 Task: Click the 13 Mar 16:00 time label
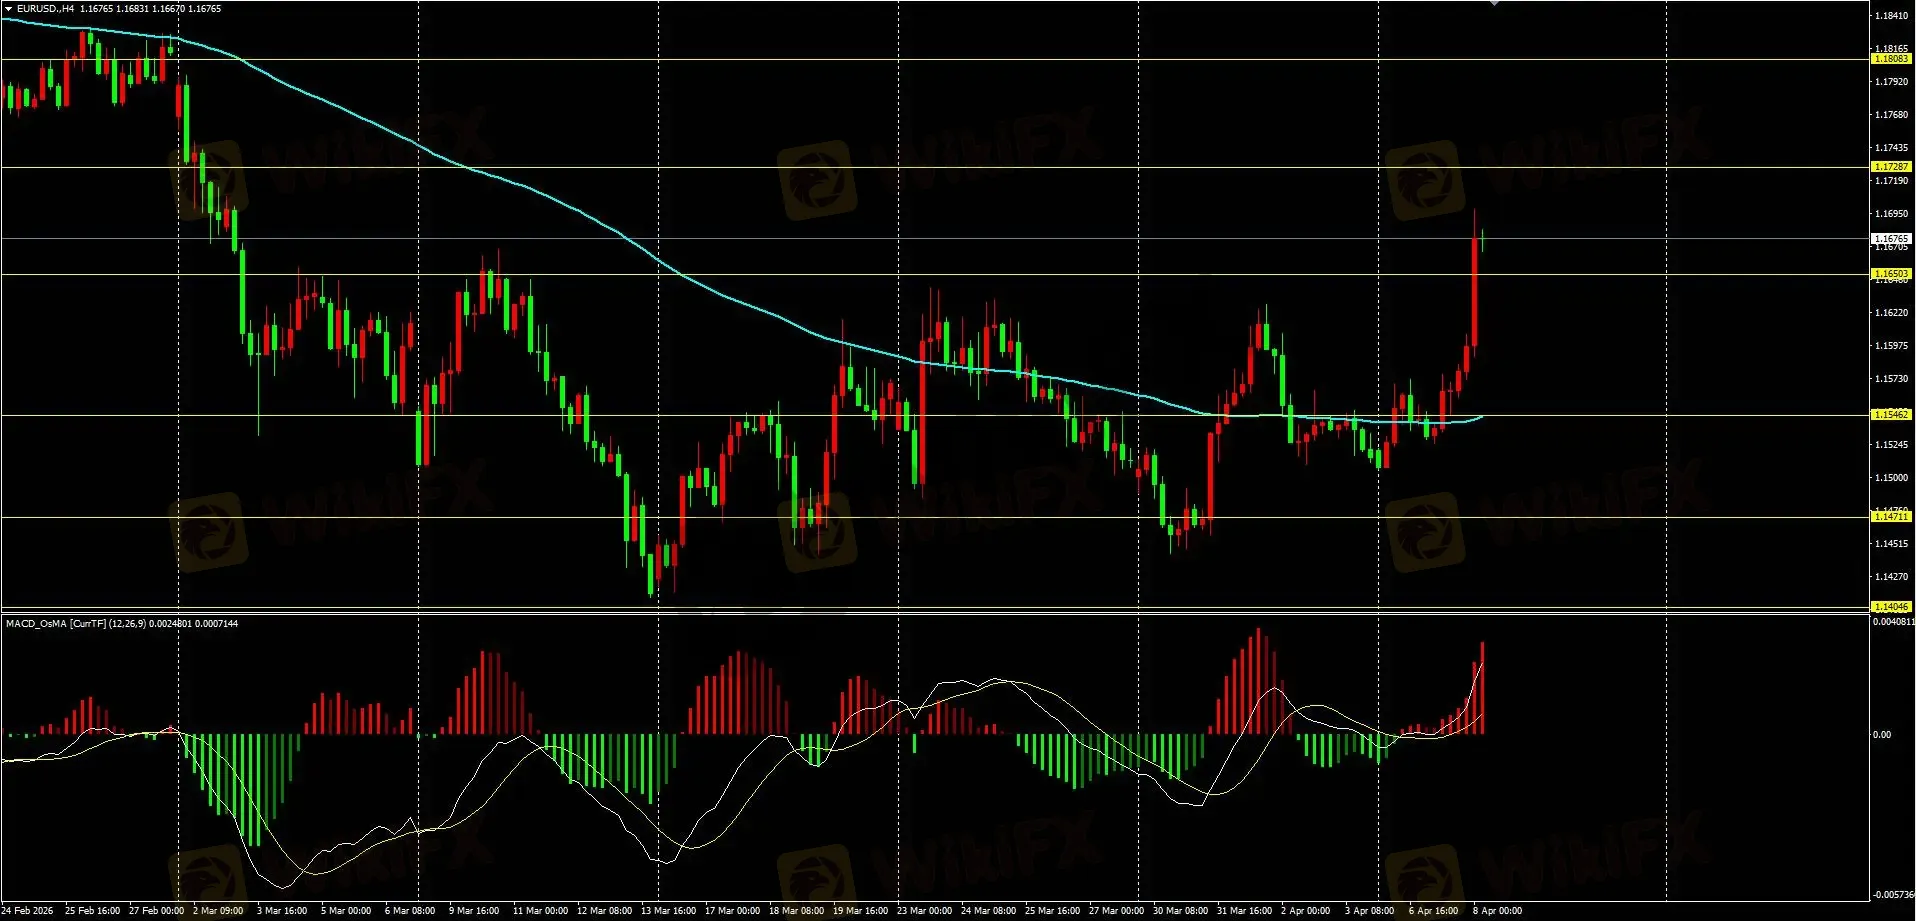668,911
